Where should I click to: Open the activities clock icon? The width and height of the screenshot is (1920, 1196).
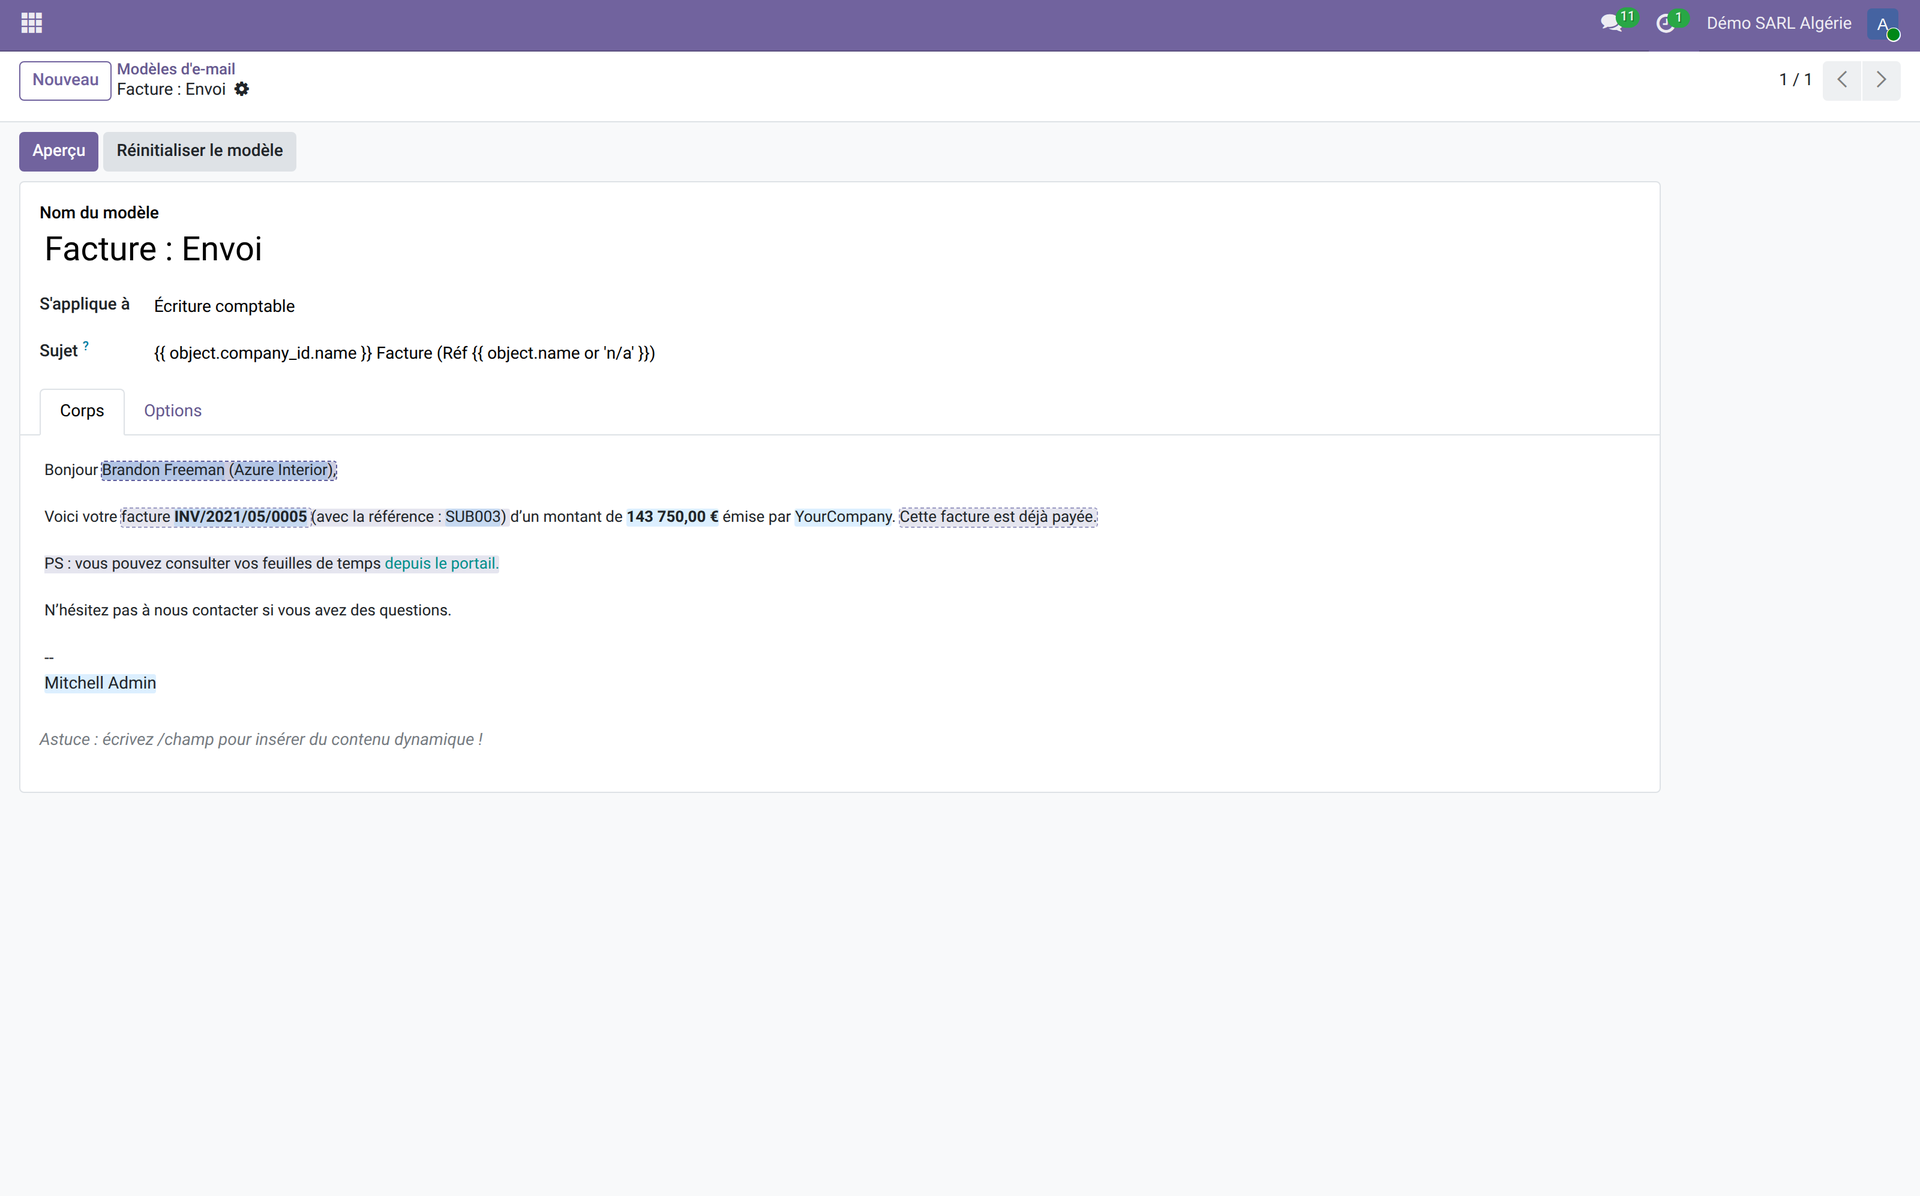(x=1666, y=23)
